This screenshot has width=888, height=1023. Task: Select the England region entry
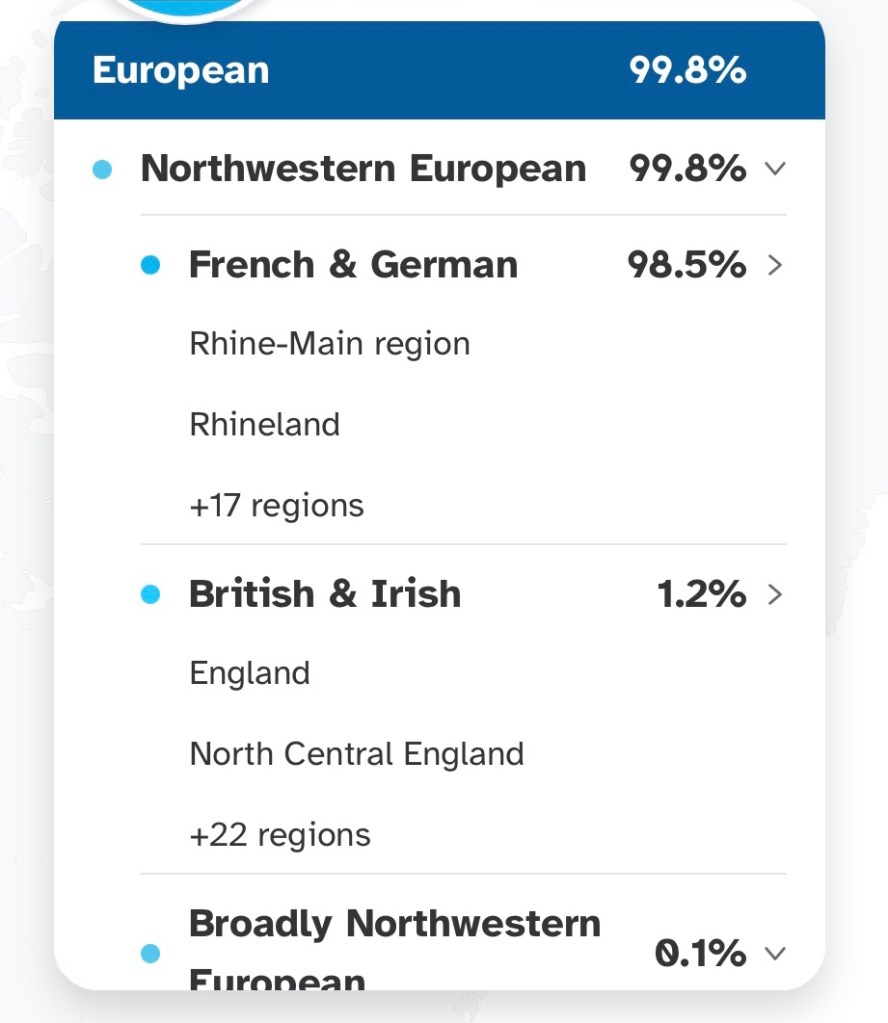[250, 673]
